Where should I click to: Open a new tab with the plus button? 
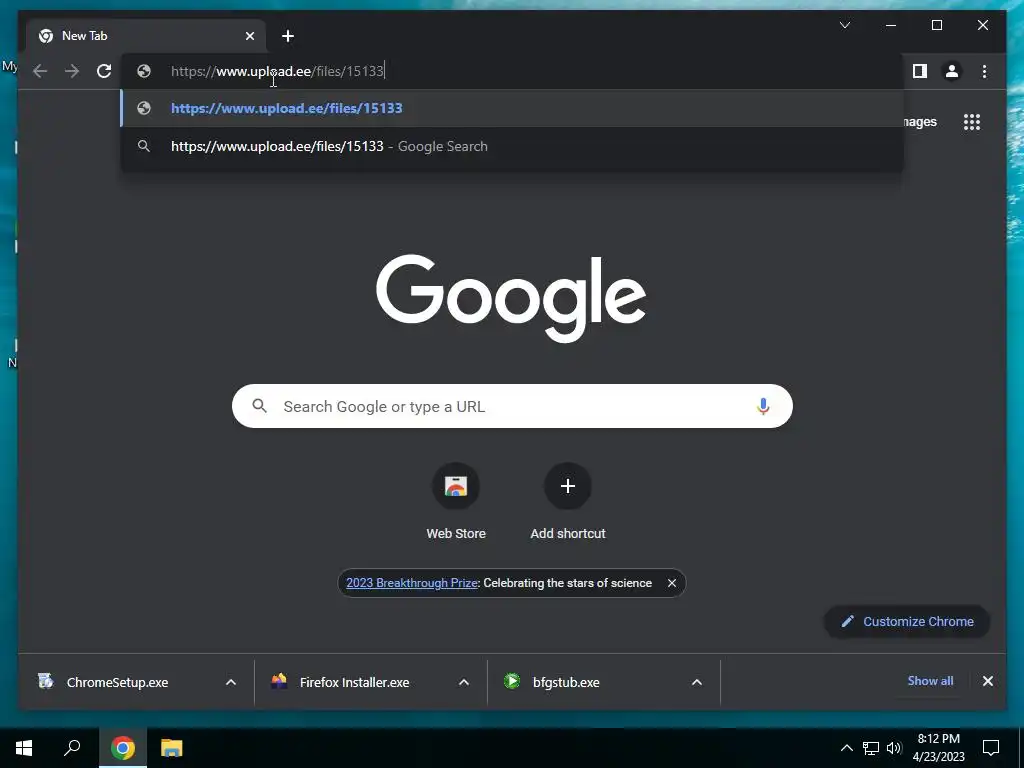tap(288, 36)
